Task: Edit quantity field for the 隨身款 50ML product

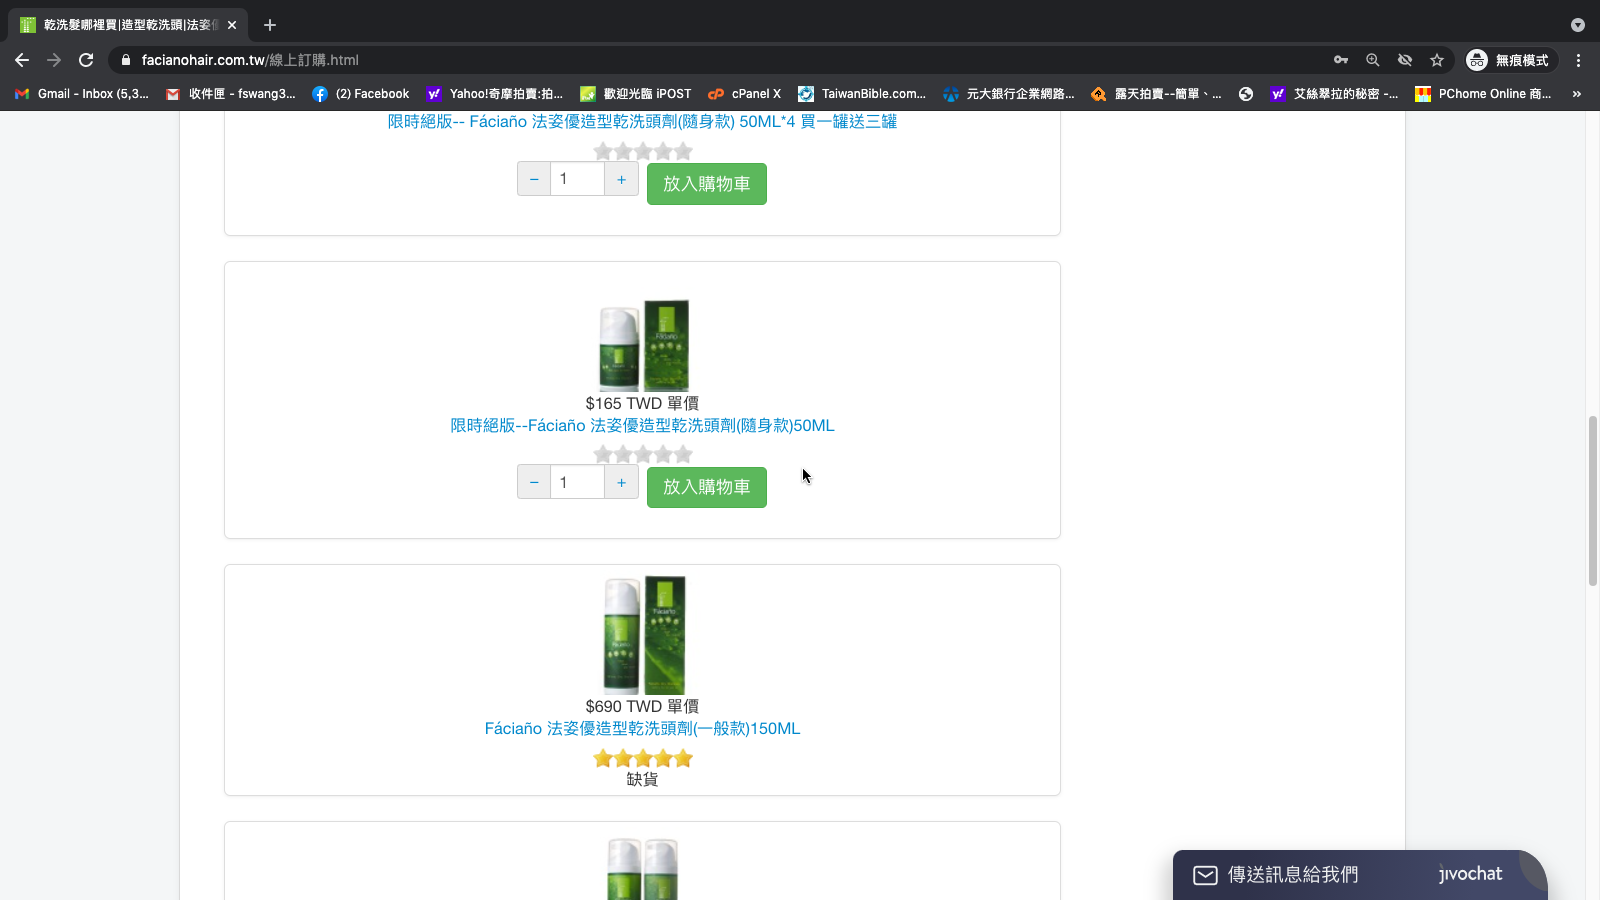Action: click(577, 482)
